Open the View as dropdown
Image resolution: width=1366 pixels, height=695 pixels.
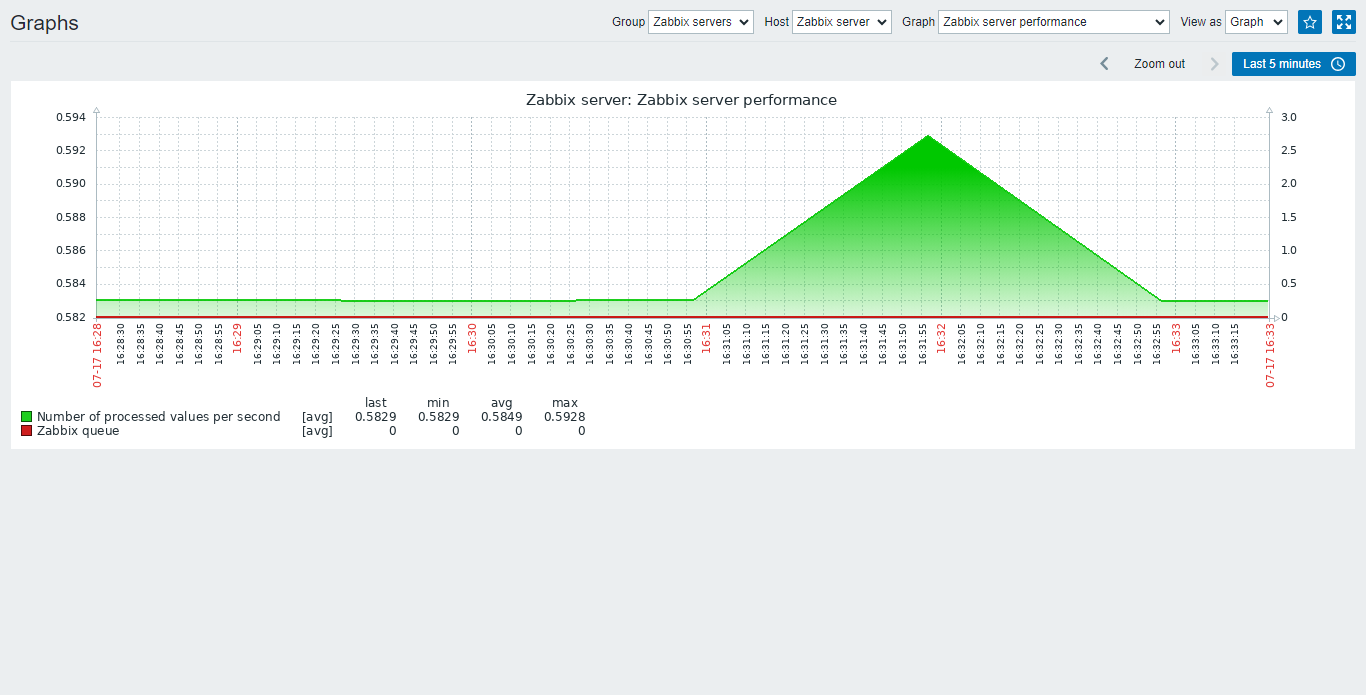tap(1256, 22)
